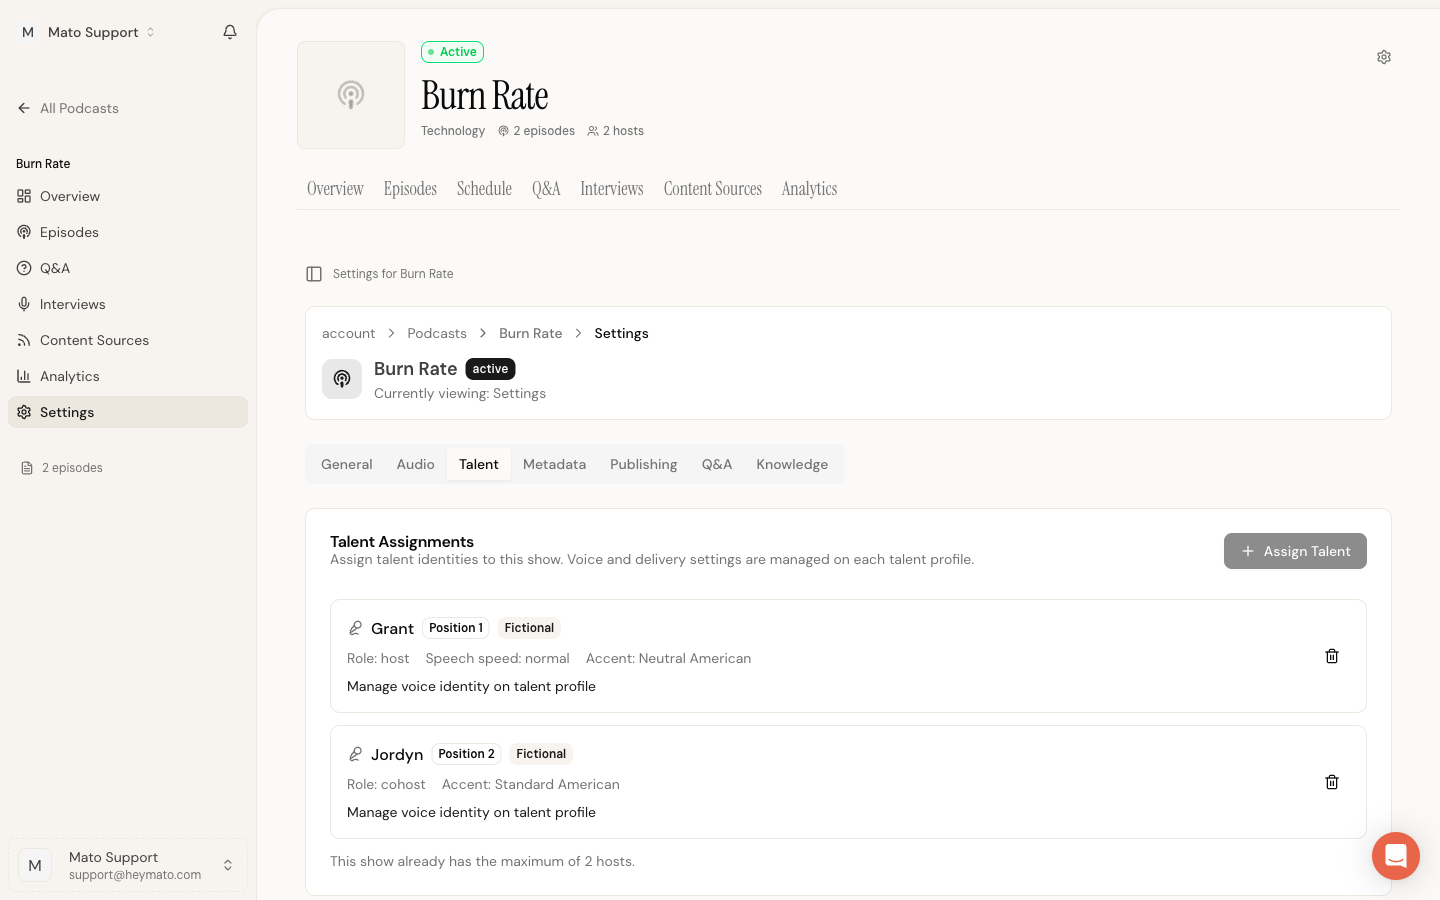This screenshot has height=900, width=1440.
Task: Click the M avatar in the bottom account card
Action: tap(35, 865)
